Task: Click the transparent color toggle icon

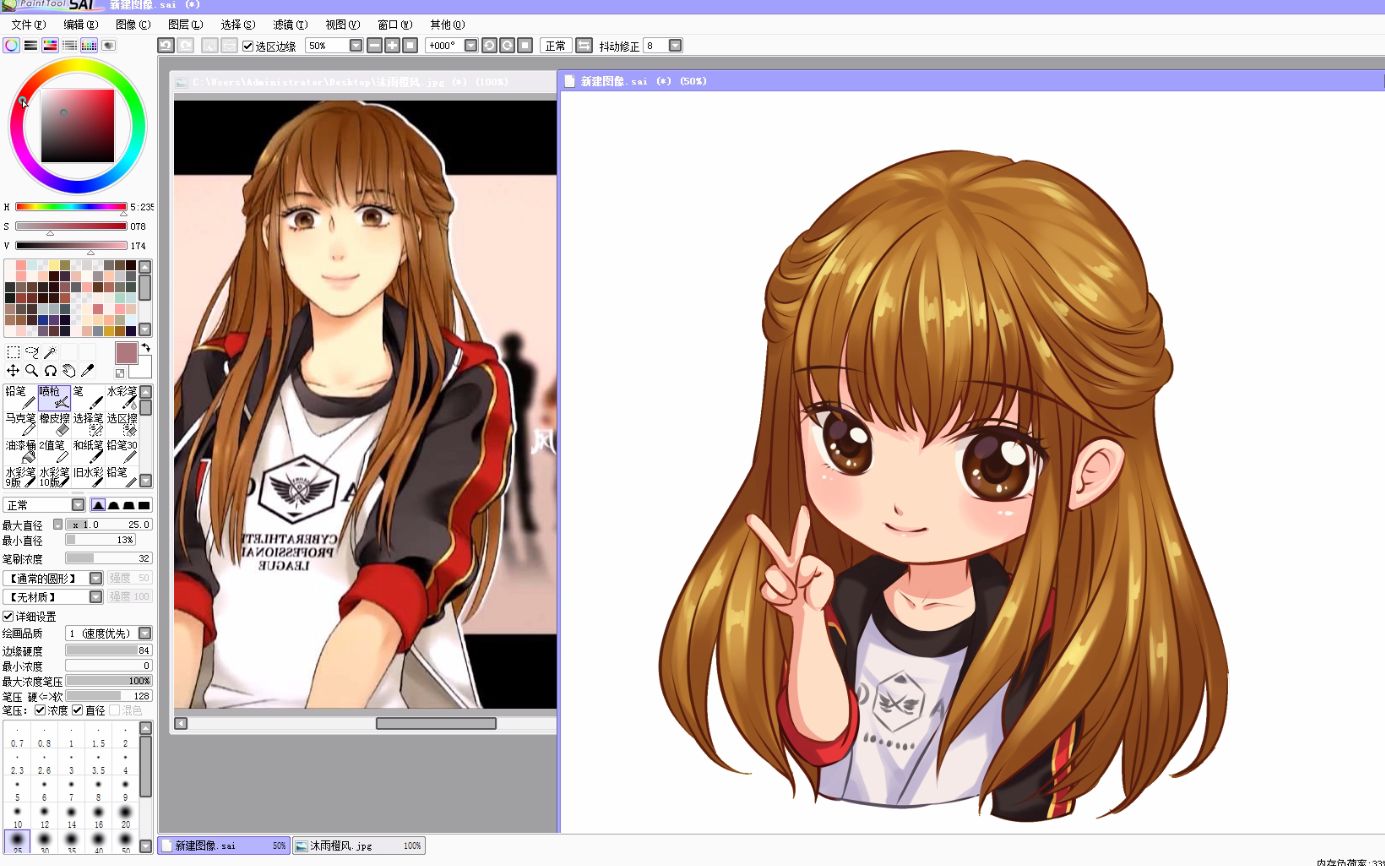Action: [120, 374]
